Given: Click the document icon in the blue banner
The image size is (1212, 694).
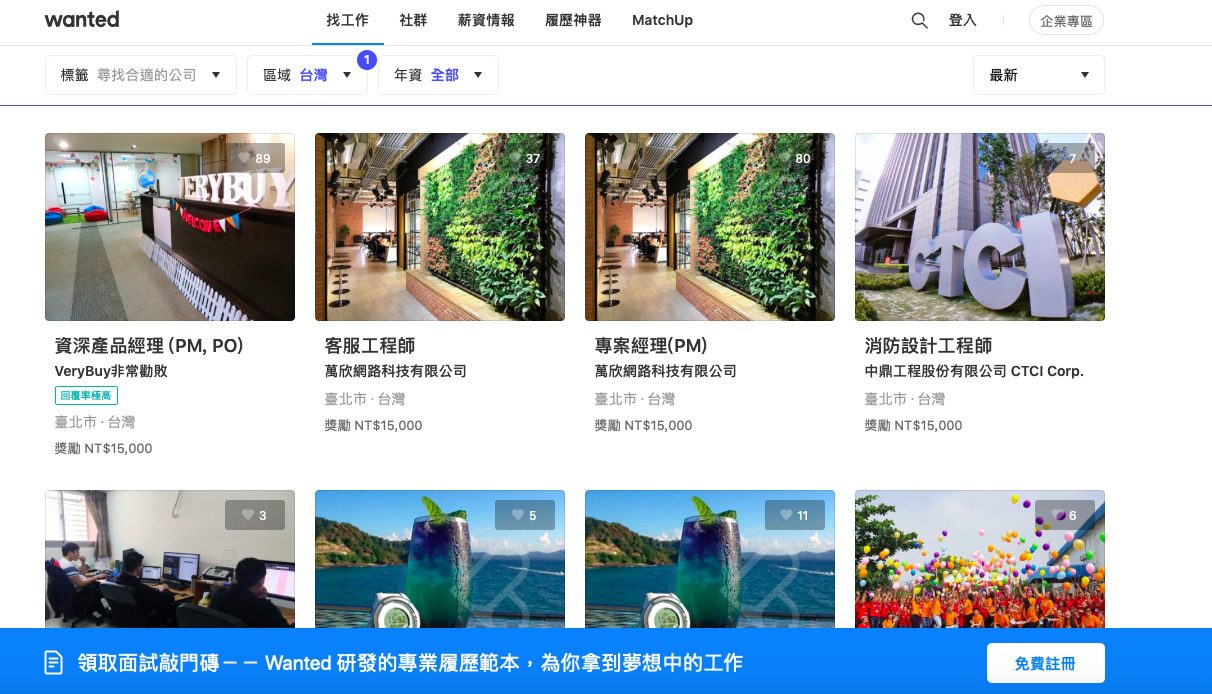Looking at the screenshot, I should 55,662.
